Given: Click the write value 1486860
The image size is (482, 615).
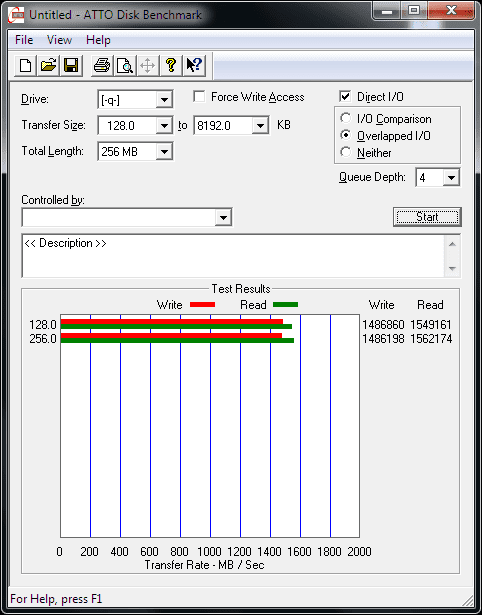Looking at the screenshot, I should click(x=383, y=325).
